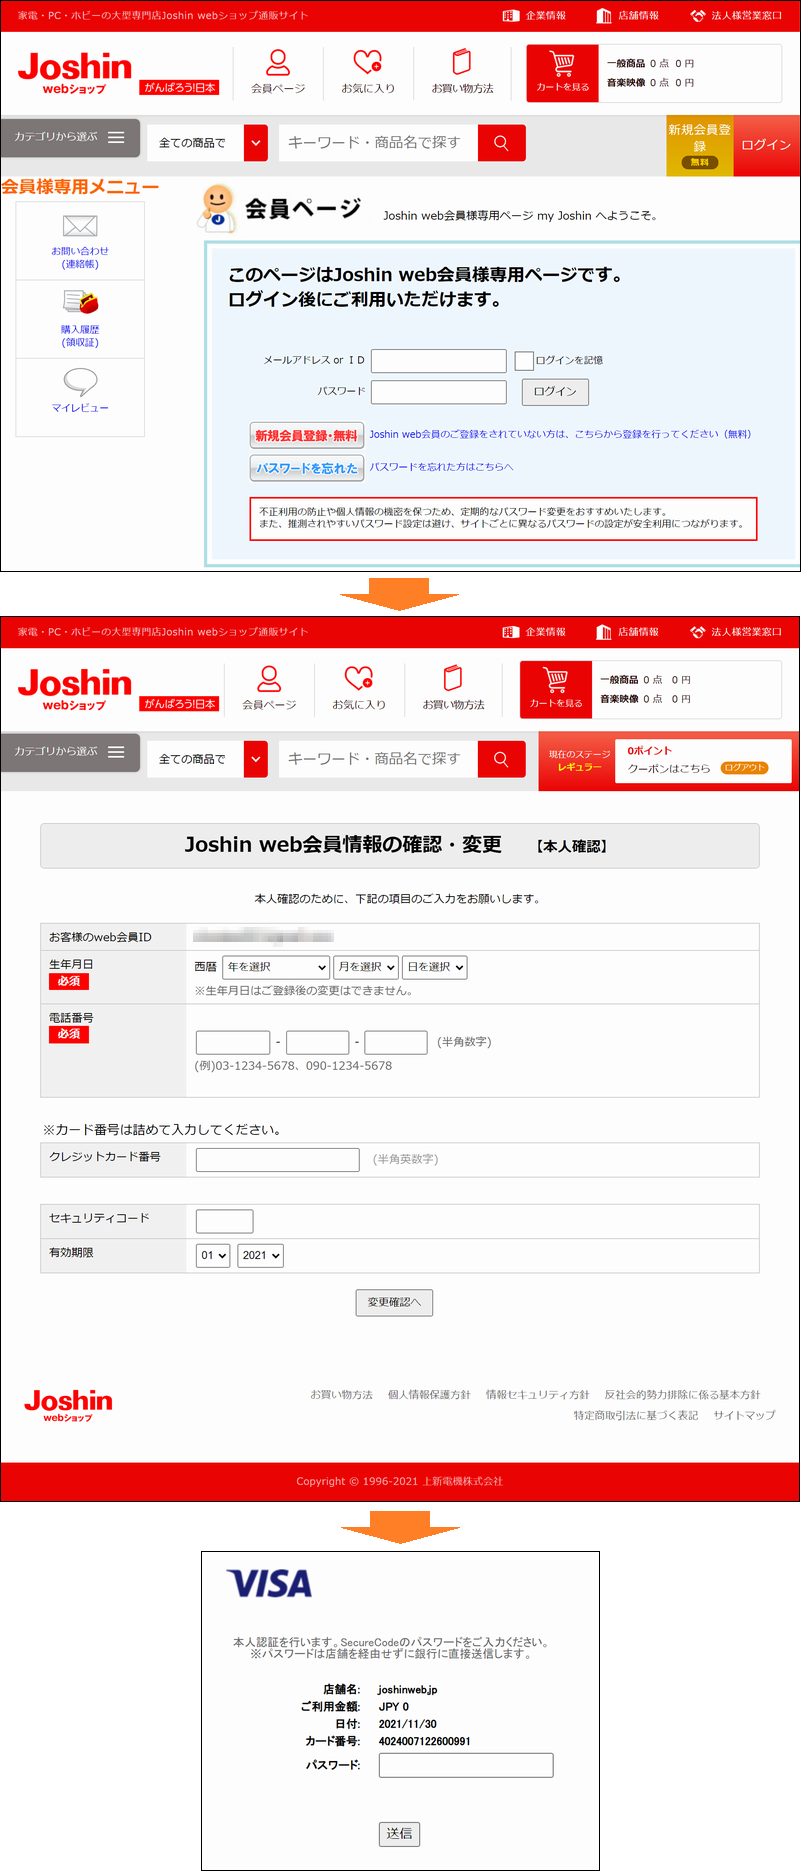Click the パスワードを忘れた button
Screen dimensions: 801x1871
(x=306, y=468)
